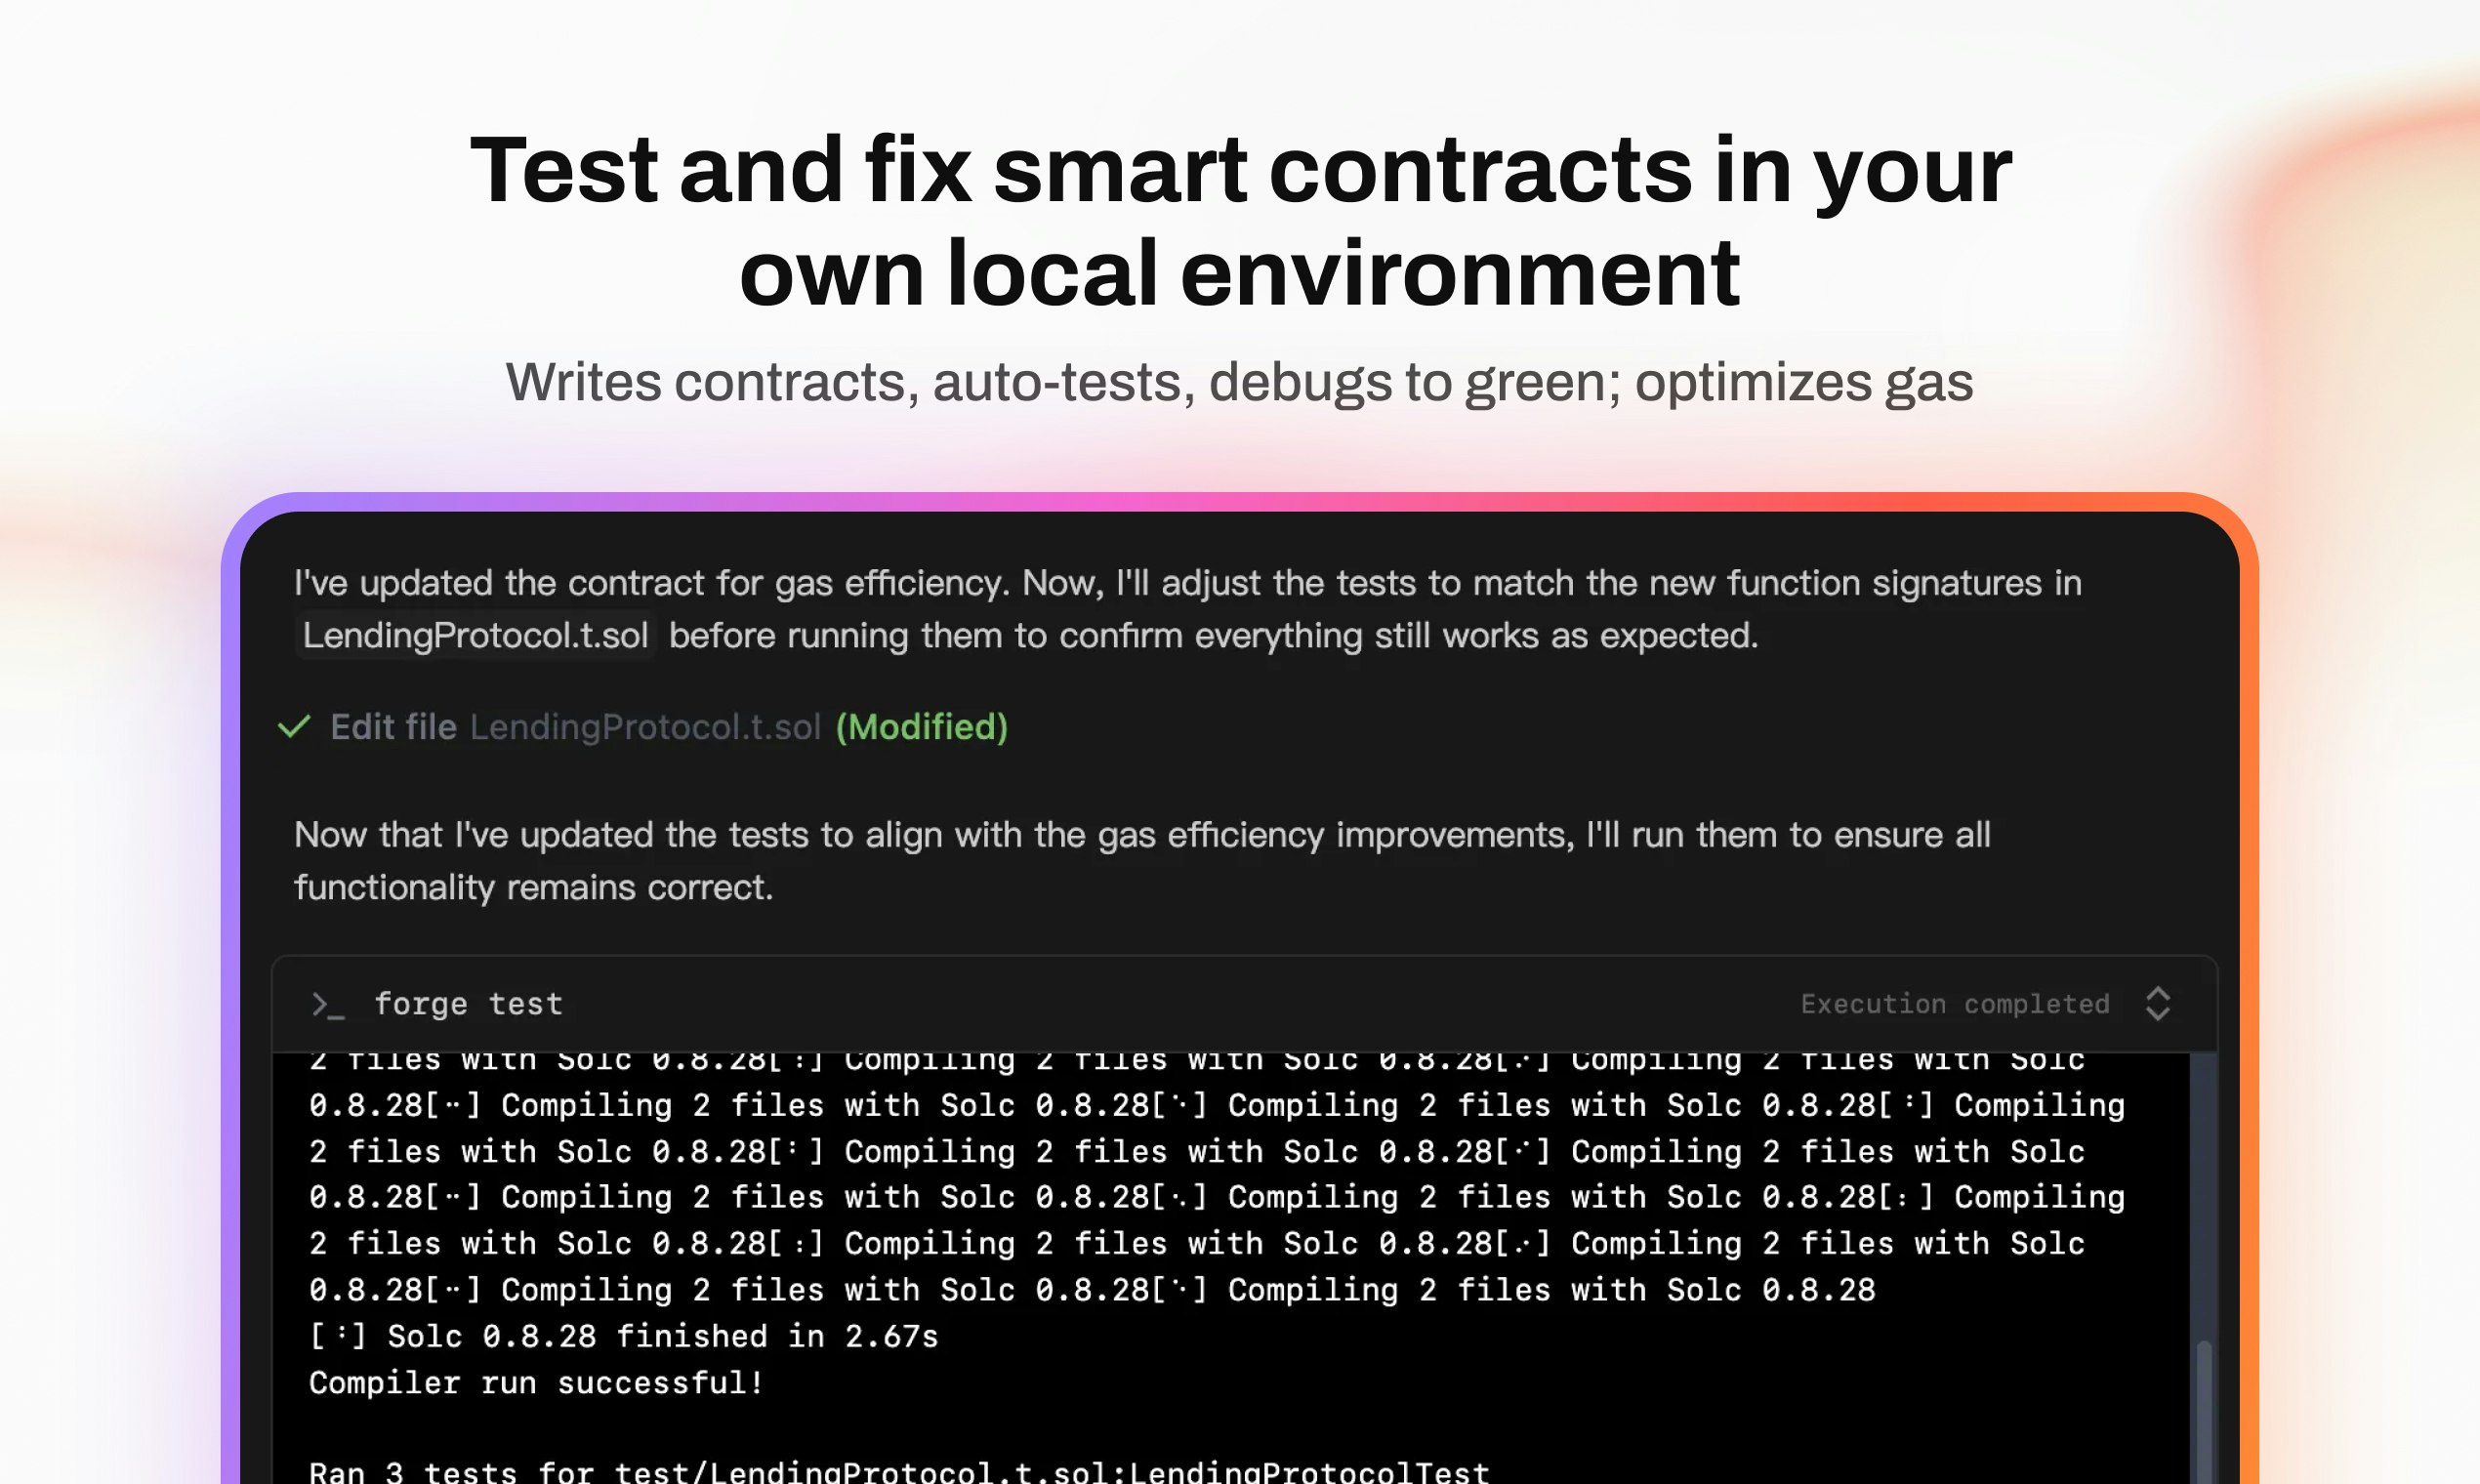The height and width of the screenshot is (1484, 2480).
Task: Click the terminal output scrollbar thumb
Action: 2203,1410
